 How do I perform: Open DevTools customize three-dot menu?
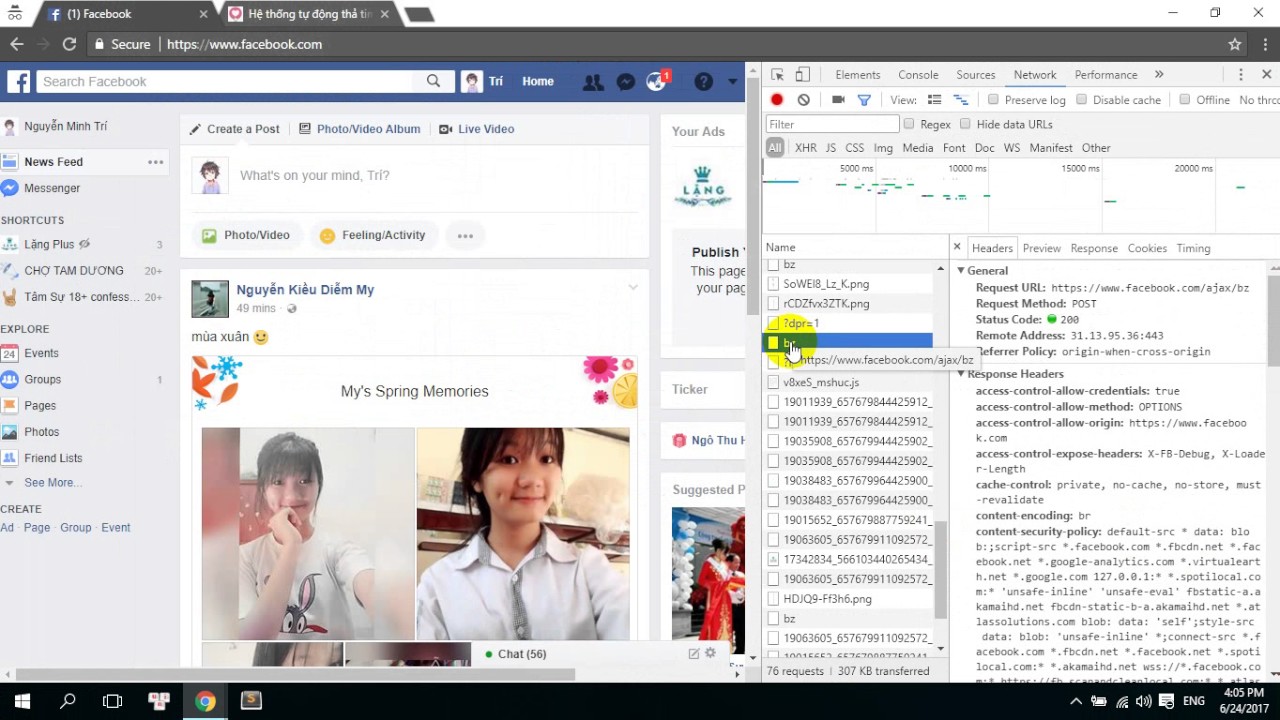click(1240, 75)
